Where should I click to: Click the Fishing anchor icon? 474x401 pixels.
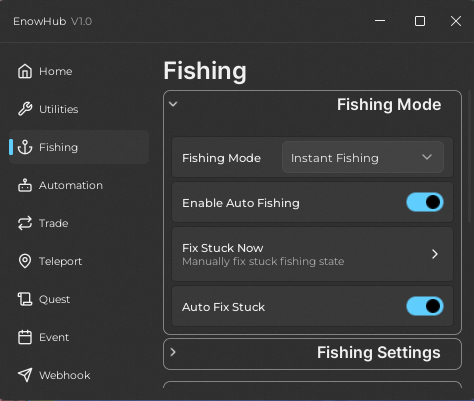(x=25, y=147)
